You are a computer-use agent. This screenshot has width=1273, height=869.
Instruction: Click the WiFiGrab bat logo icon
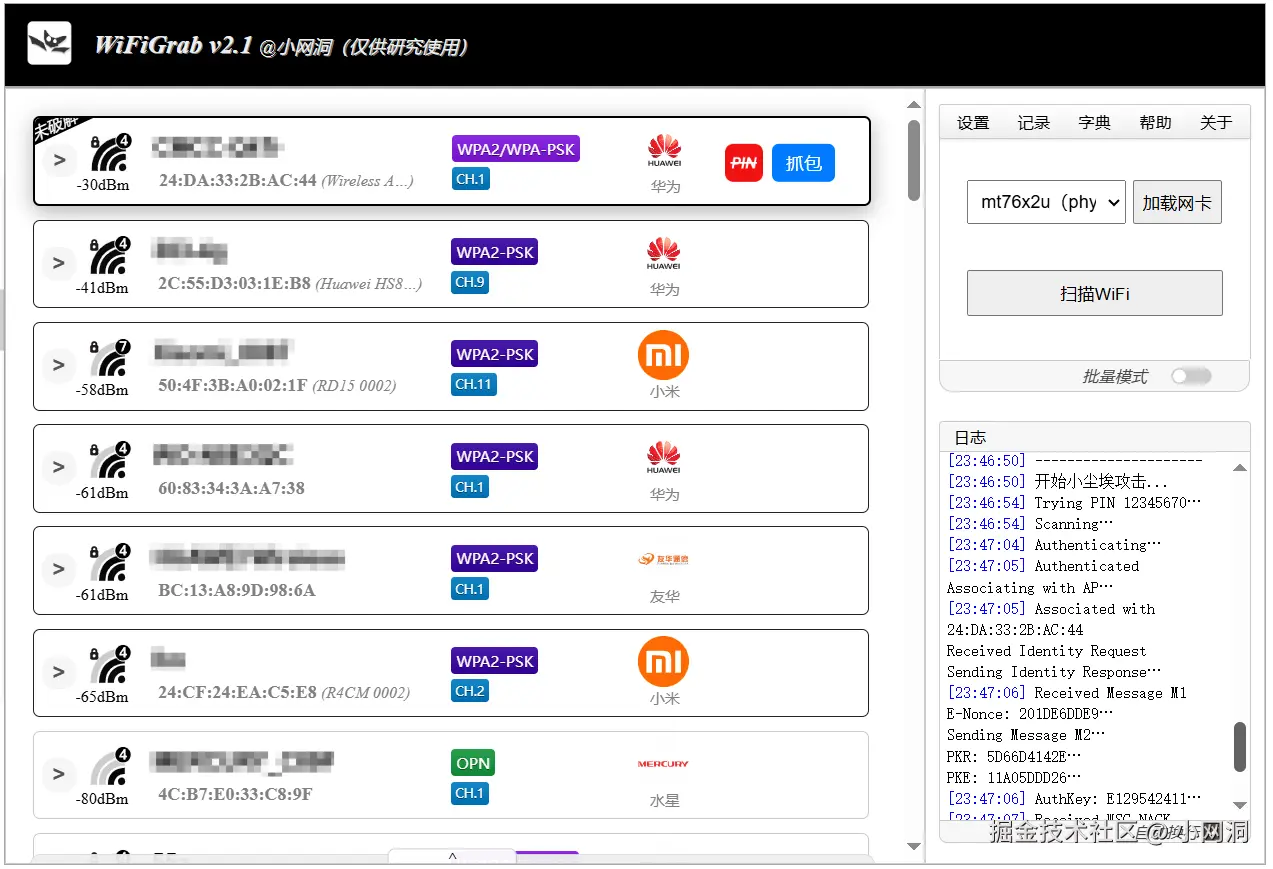[49, 44]
